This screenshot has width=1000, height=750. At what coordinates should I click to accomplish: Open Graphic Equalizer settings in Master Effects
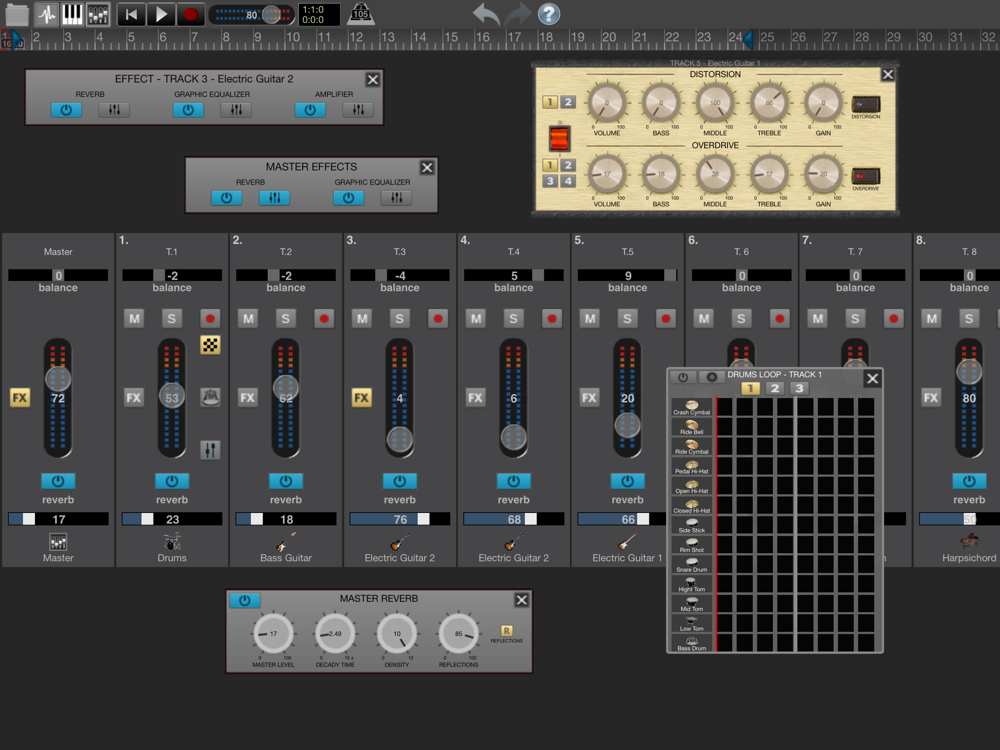(x=396, y=198)
